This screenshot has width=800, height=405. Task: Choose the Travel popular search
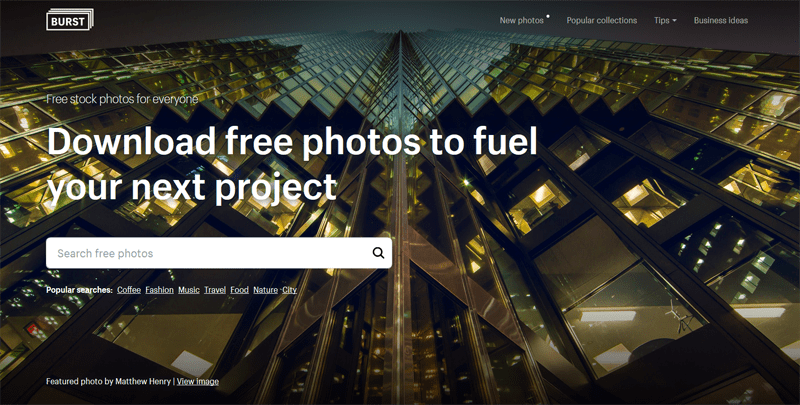(215, 290)
